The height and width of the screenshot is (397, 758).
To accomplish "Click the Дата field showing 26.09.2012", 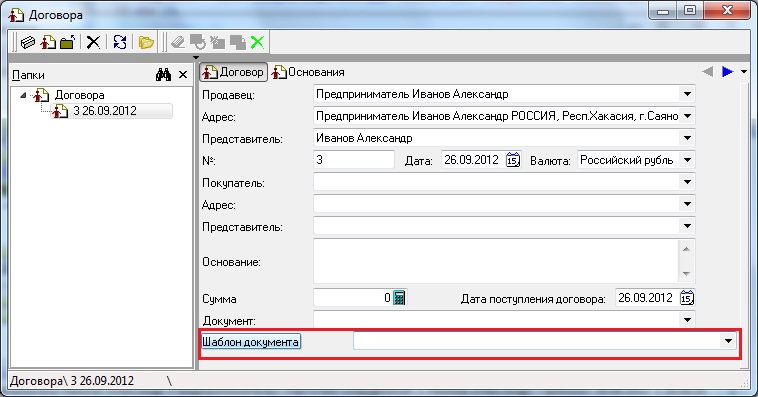I will point(473,160).
